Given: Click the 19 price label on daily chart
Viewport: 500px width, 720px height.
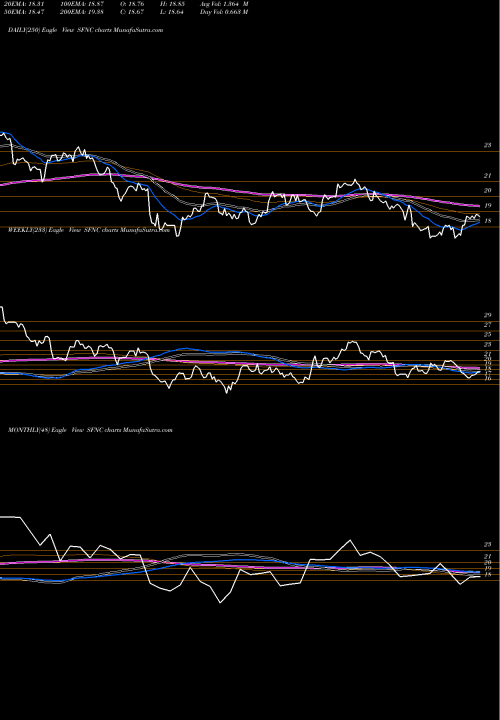Looking at the screenshot, I should tap(487, 206).
